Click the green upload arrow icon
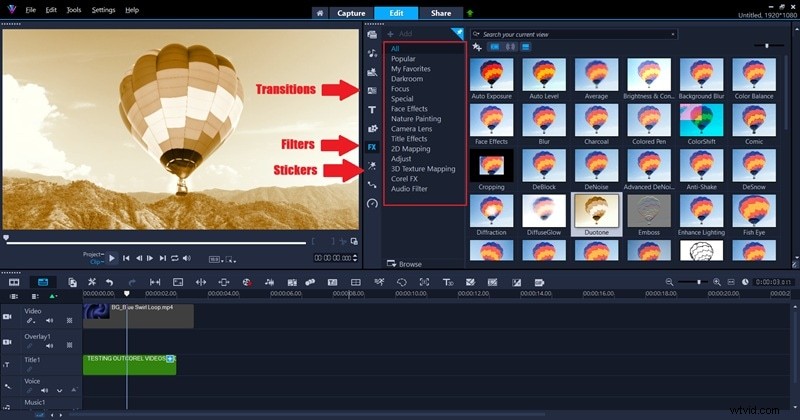Viewport: 800px width, 420px height. tap(470, 13)
